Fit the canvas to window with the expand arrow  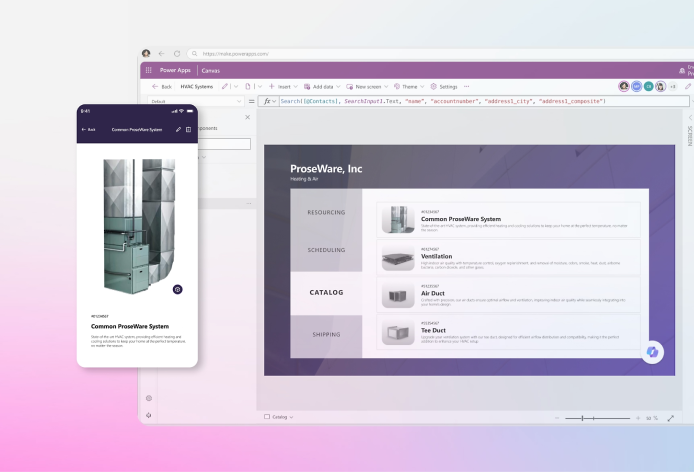click(x=671, y=418)
